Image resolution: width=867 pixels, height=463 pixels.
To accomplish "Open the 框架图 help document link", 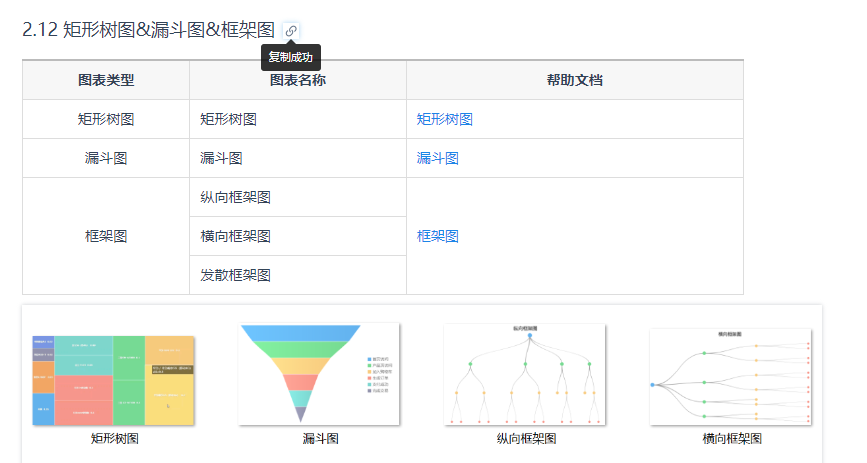I will pos(438,236).
